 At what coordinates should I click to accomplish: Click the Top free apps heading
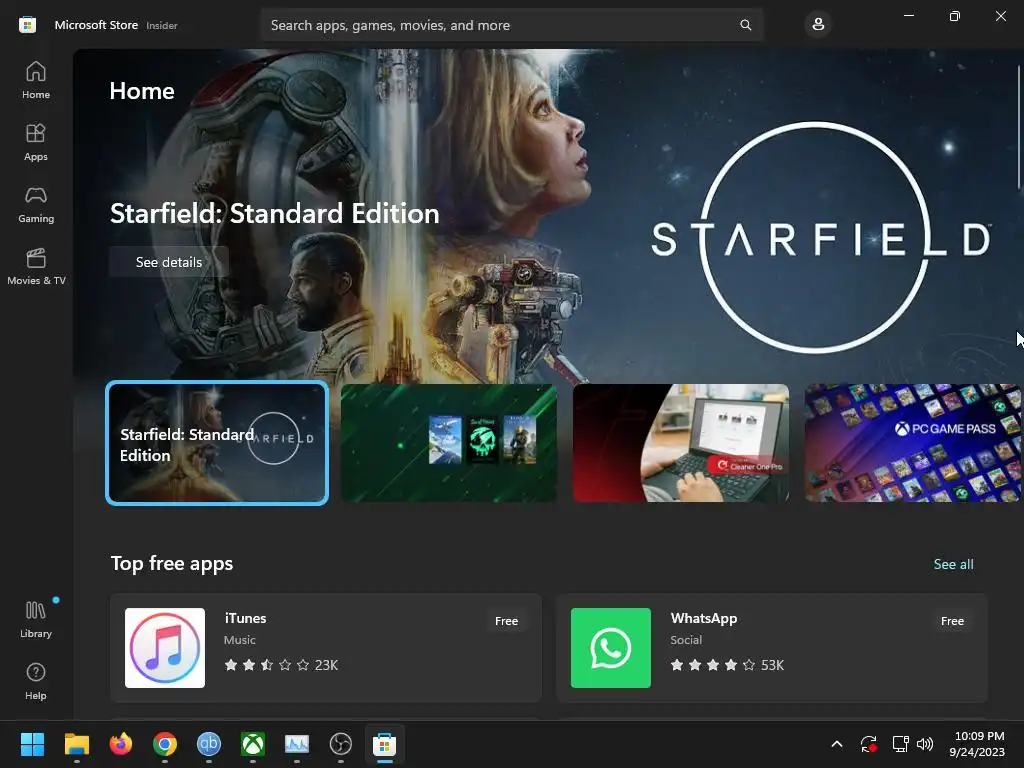tap(172, 564)
